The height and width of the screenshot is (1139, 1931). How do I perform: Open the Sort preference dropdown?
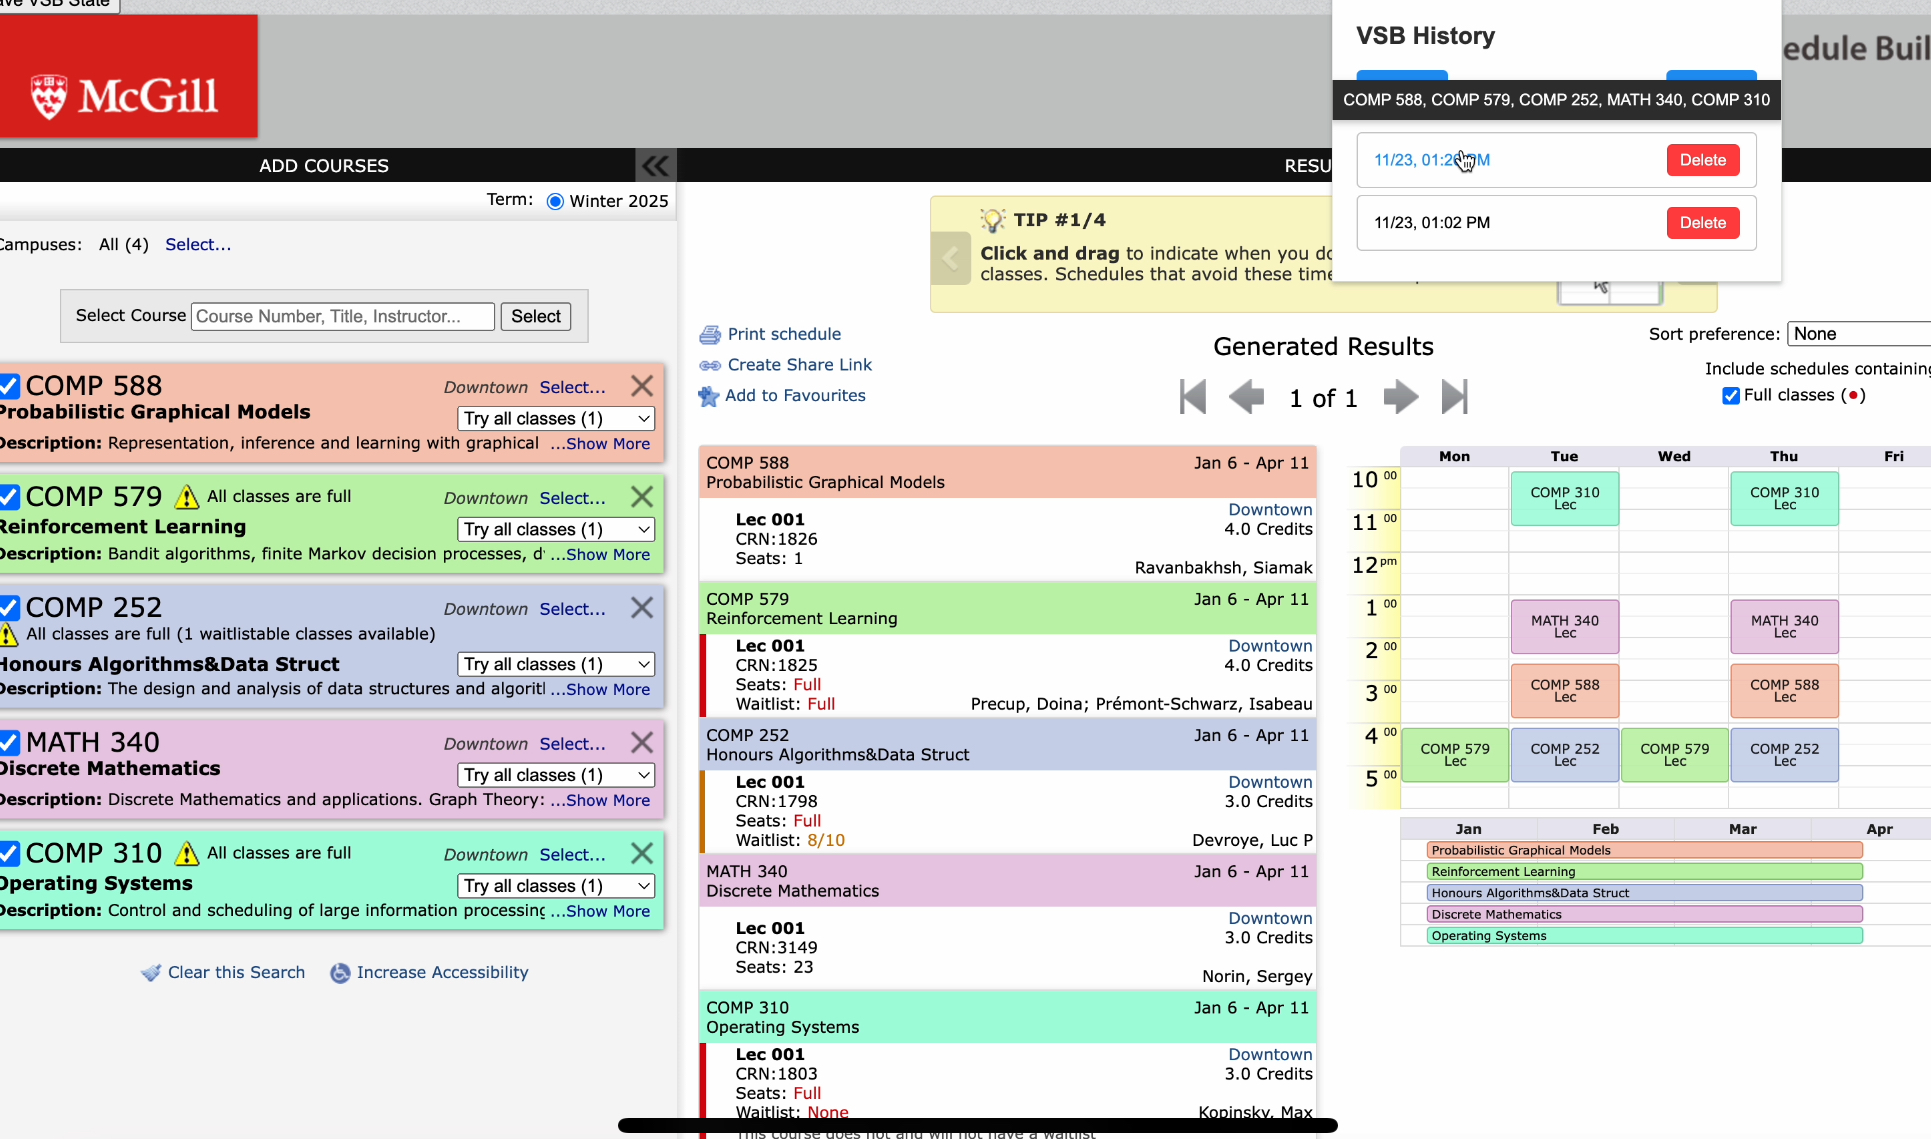(x=1858, y=334)
